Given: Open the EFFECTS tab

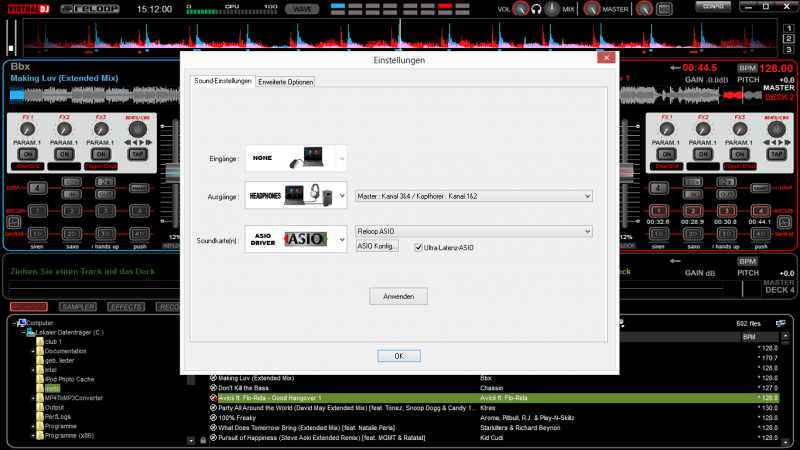Looking at the screenshot, I should [x=126, y=307].
